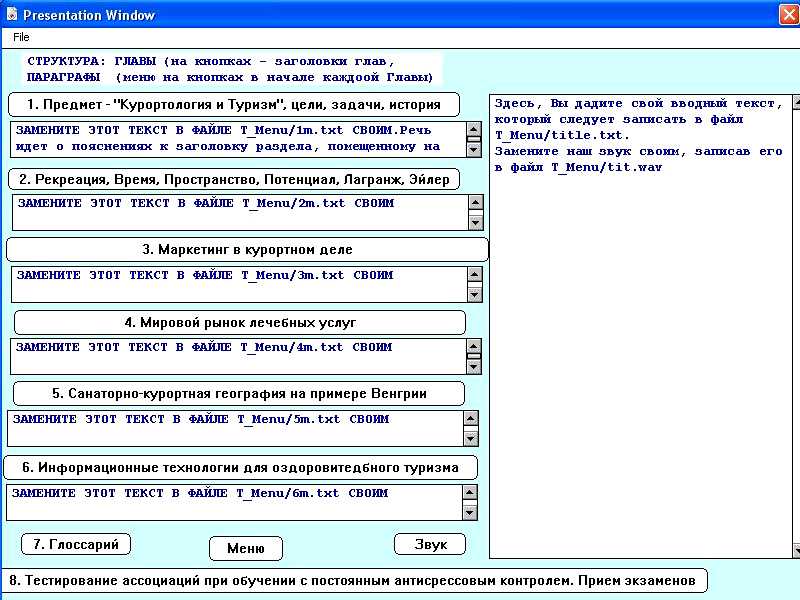800x600 pixels.
Task: Open chapter 4 Мировой рынок лечебных услуг
Action: (x=240, y=322)
